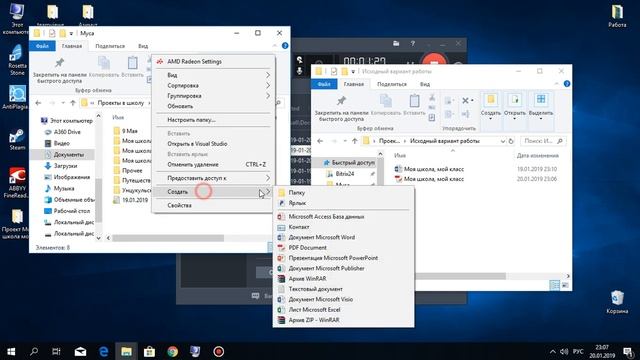Viewport: 640px width, 360px height.
Task: Select the 9 Мая folder
Action: 130,131
